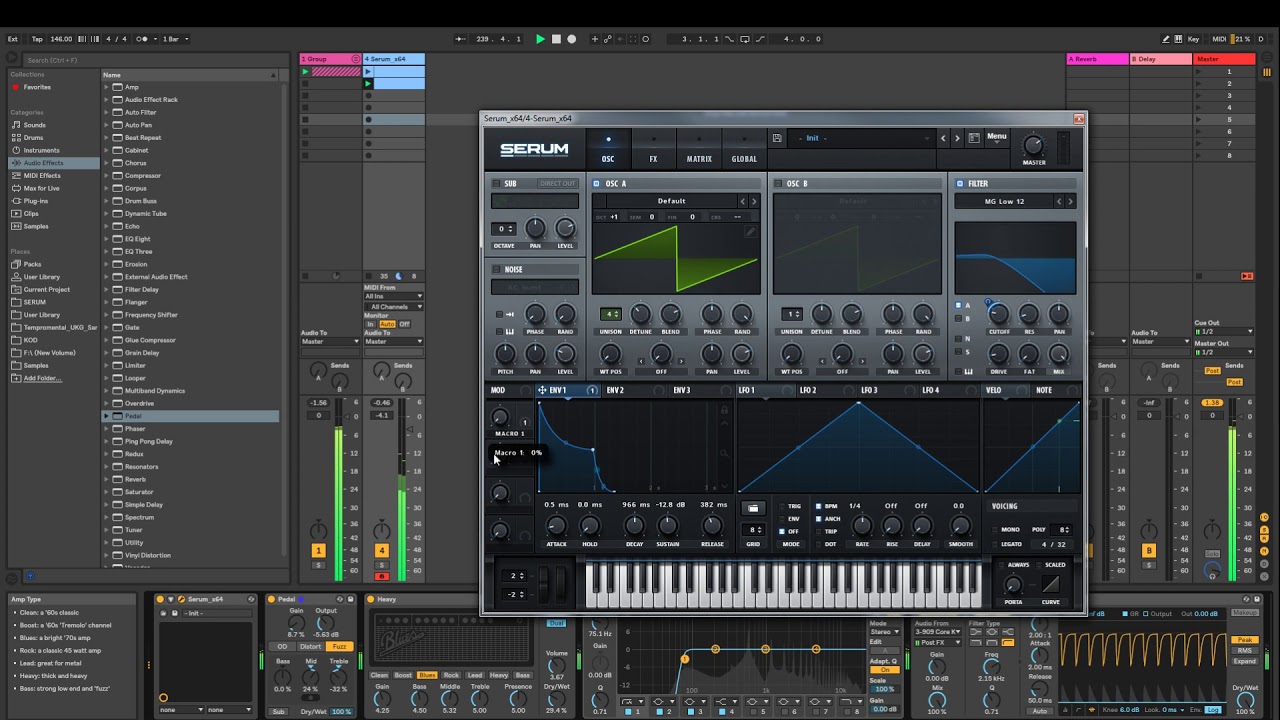1280x720 pixels.
Task: Enable LEGATO voicing checkbox
Action: [995, 545]
